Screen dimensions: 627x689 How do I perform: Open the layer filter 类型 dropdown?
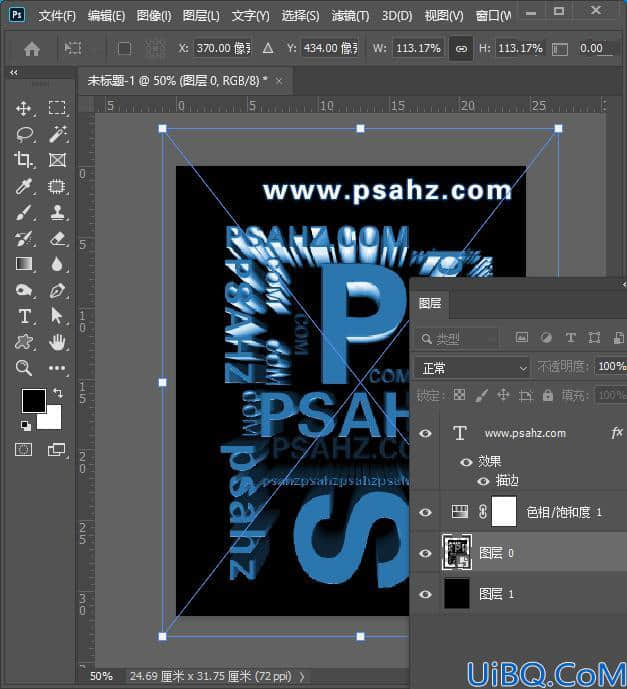(x=457, y=338)
